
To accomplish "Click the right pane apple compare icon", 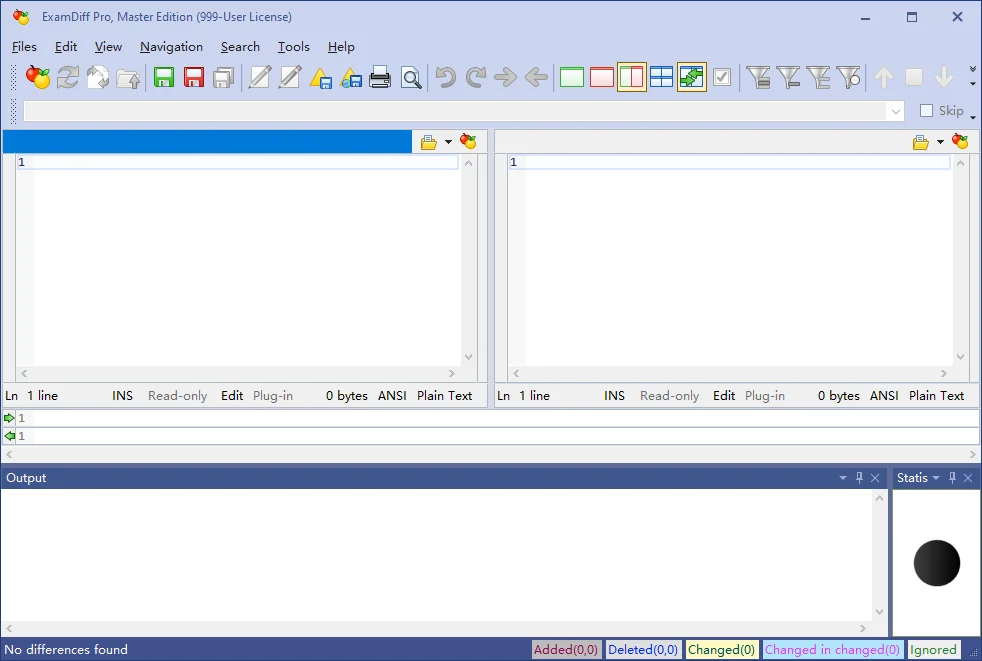I will [960, 142].
